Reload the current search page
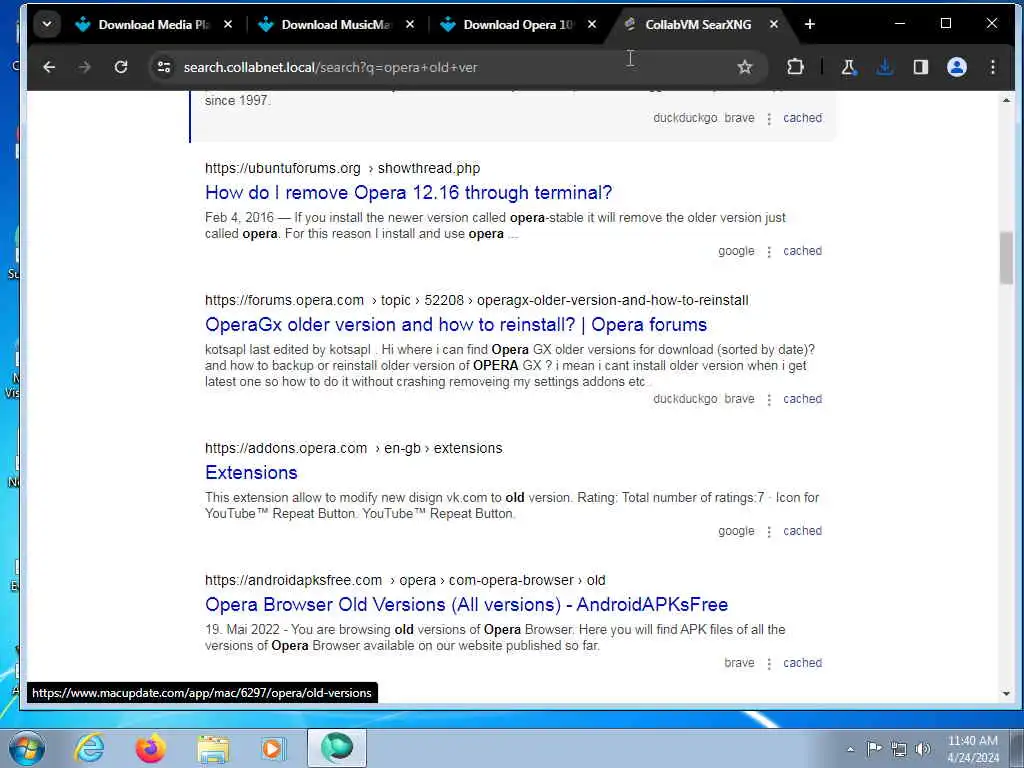The width and height of the screenshot is (1024, 768). [121, 67]
